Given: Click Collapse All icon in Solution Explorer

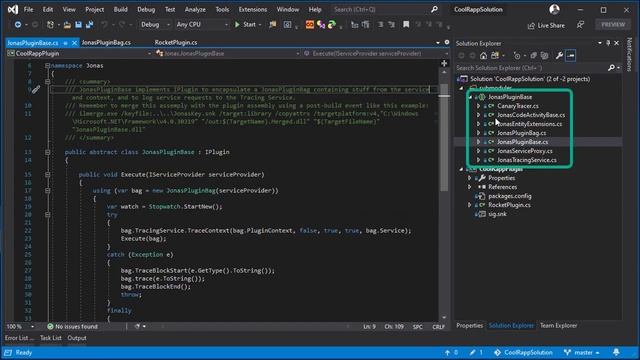Looking at the screenshot, I should [533, 56].
